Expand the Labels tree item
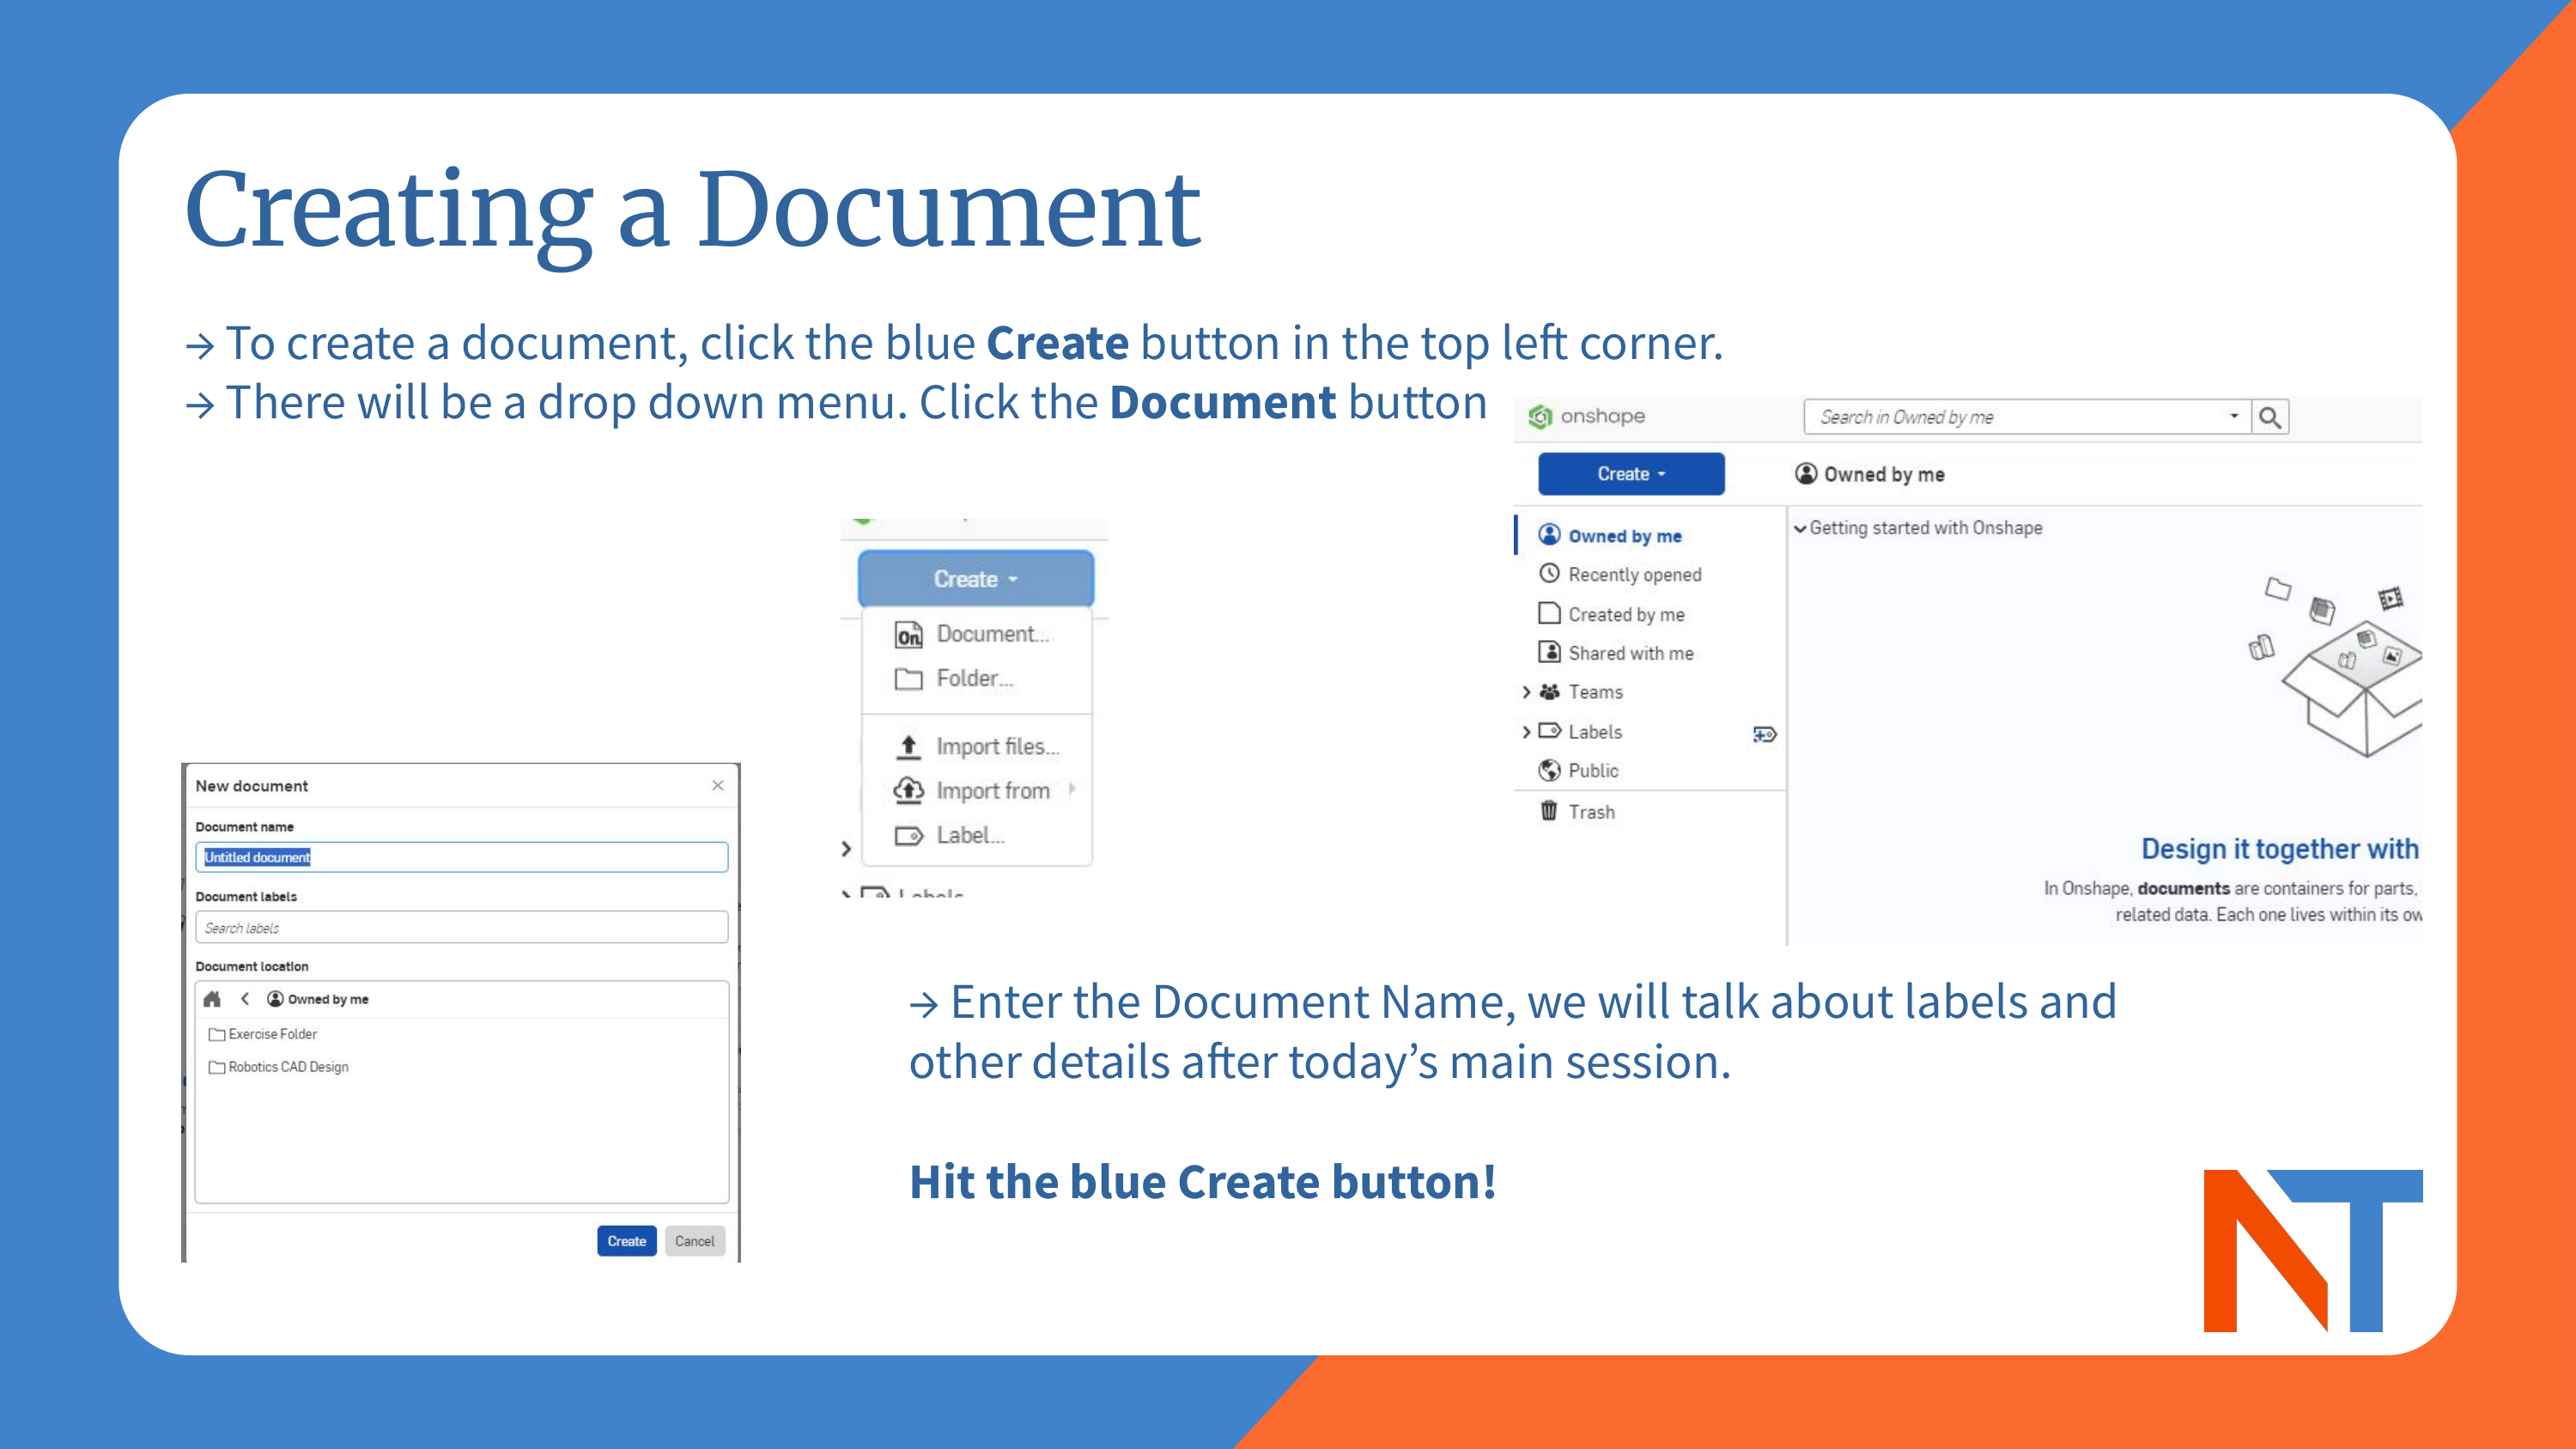 coord(1526,732)
